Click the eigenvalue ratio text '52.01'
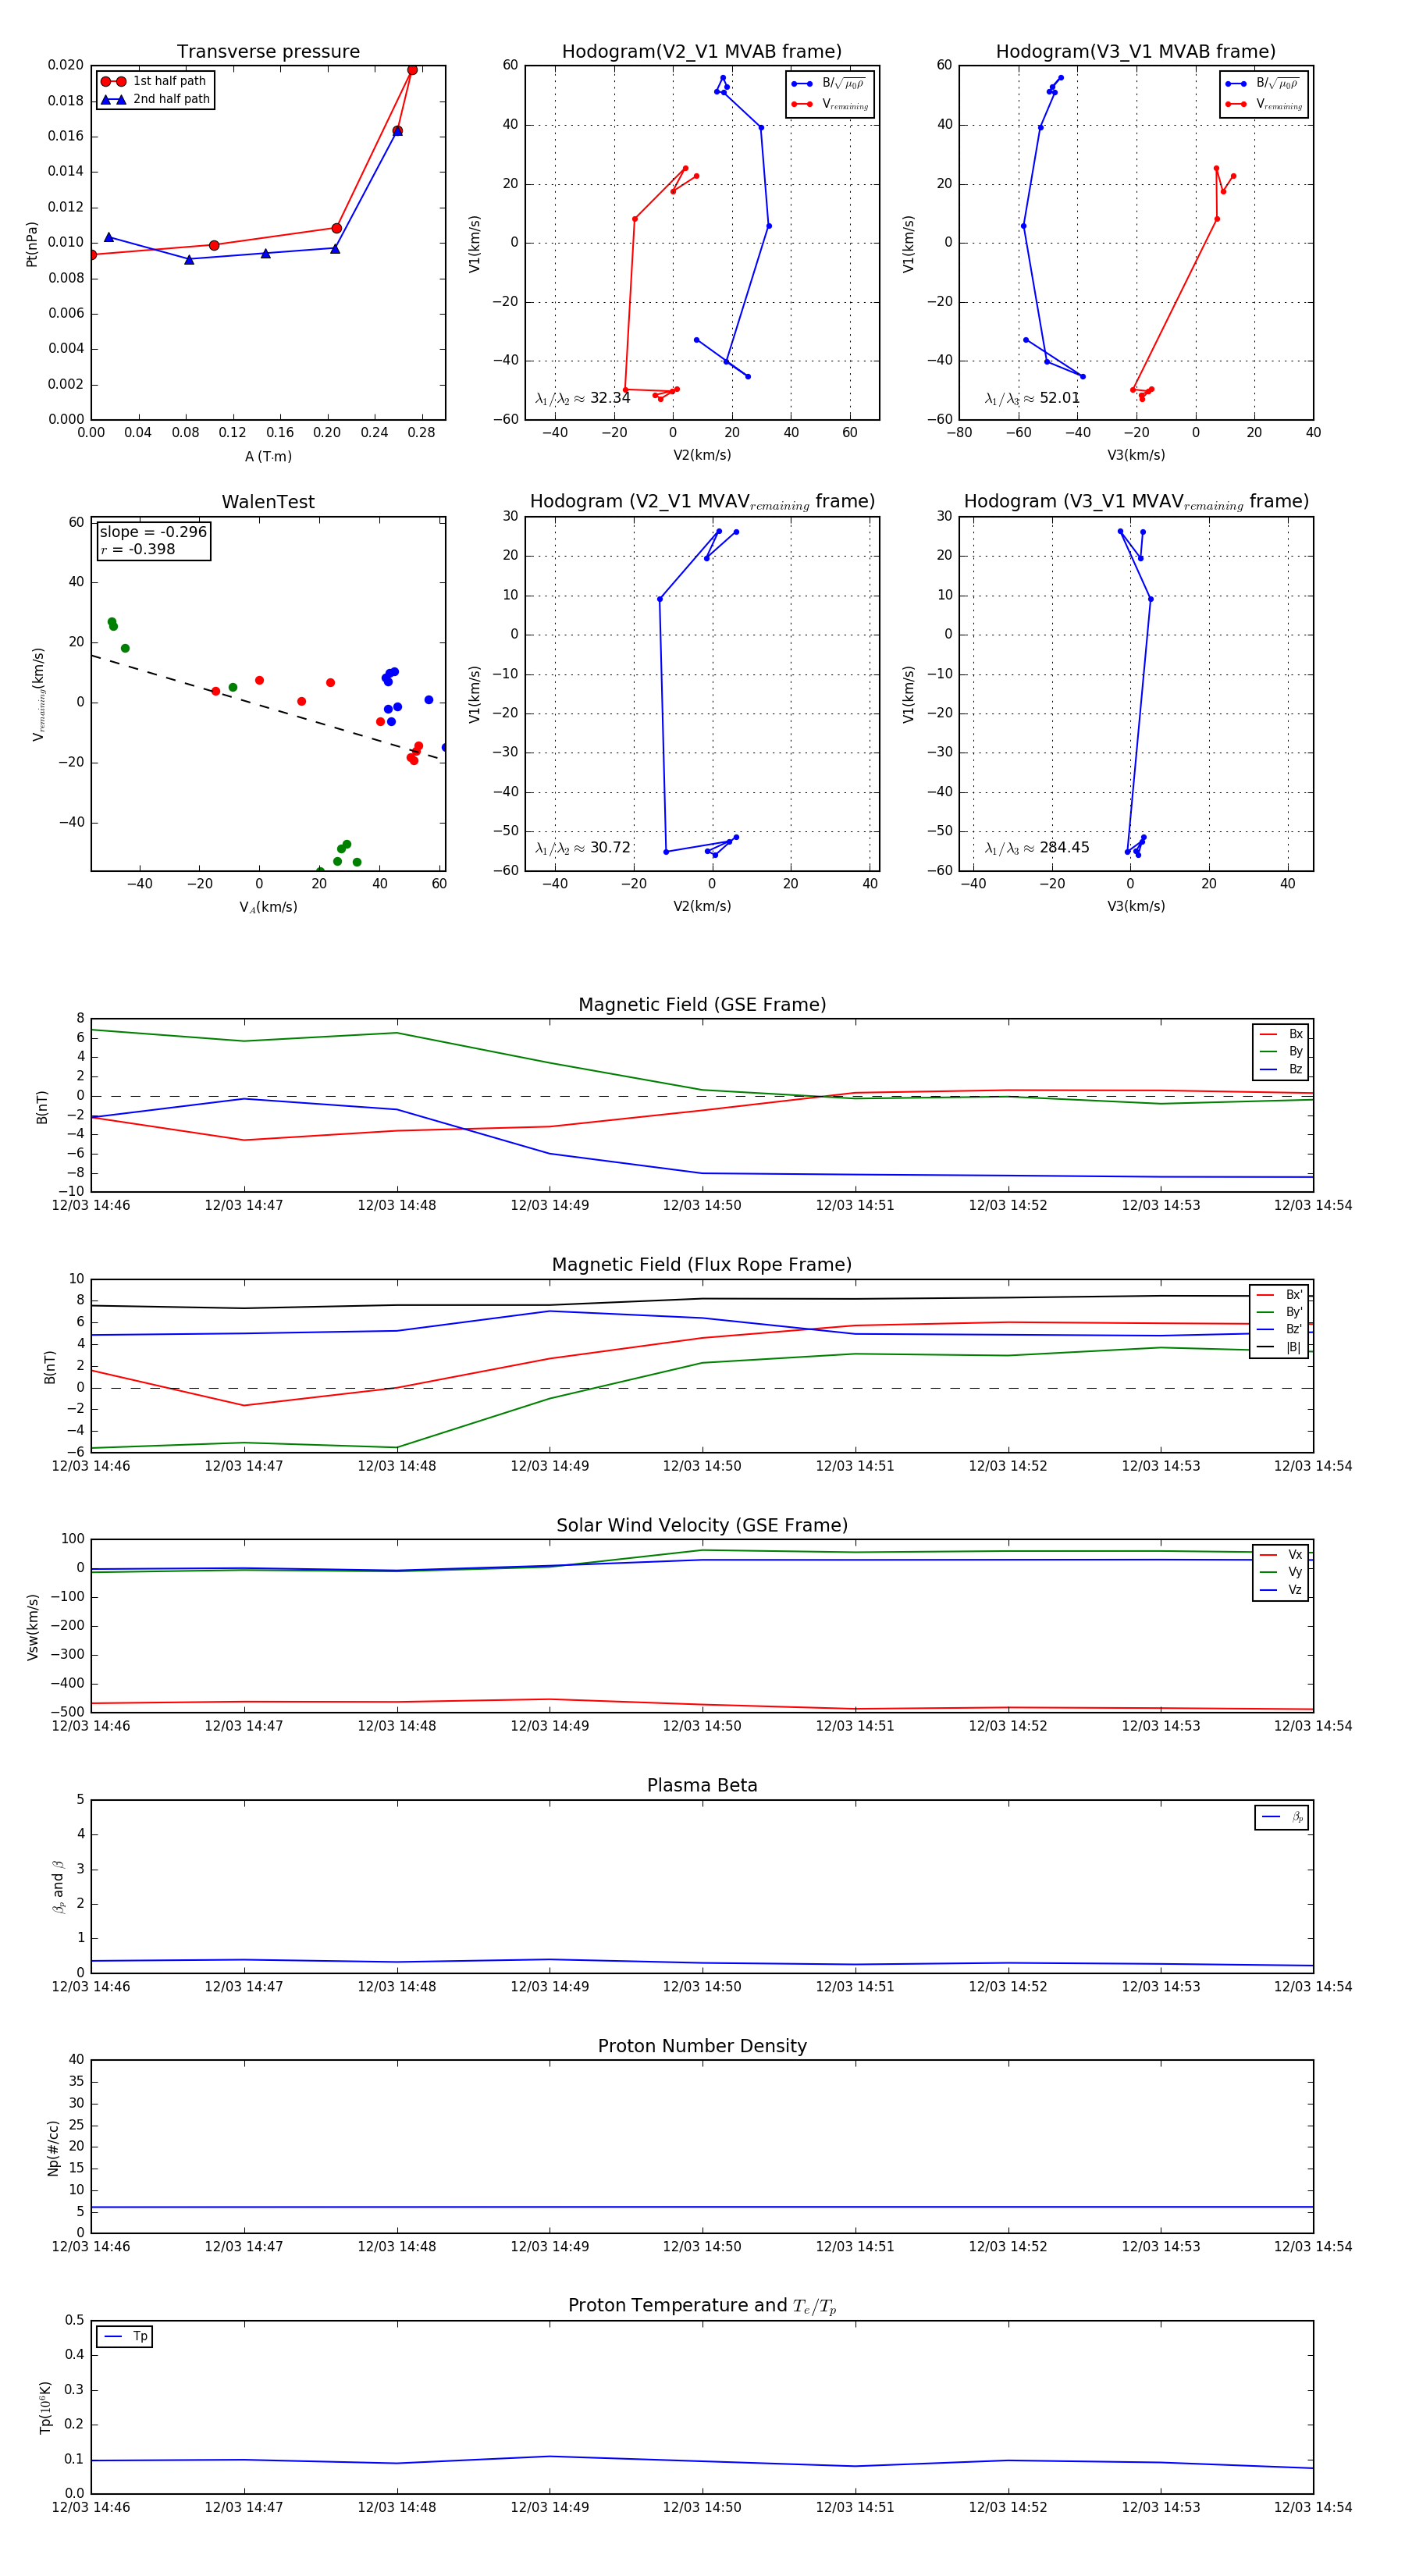The height and width of the screenshot is (2576, 1405). pyautogui.click(x=1060, y=398)
